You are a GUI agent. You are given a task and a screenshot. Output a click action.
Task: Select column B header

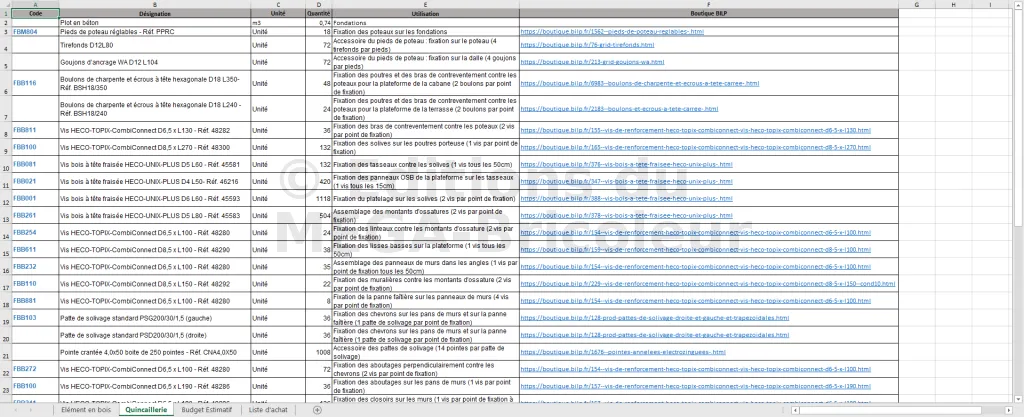tap(155, 5)
